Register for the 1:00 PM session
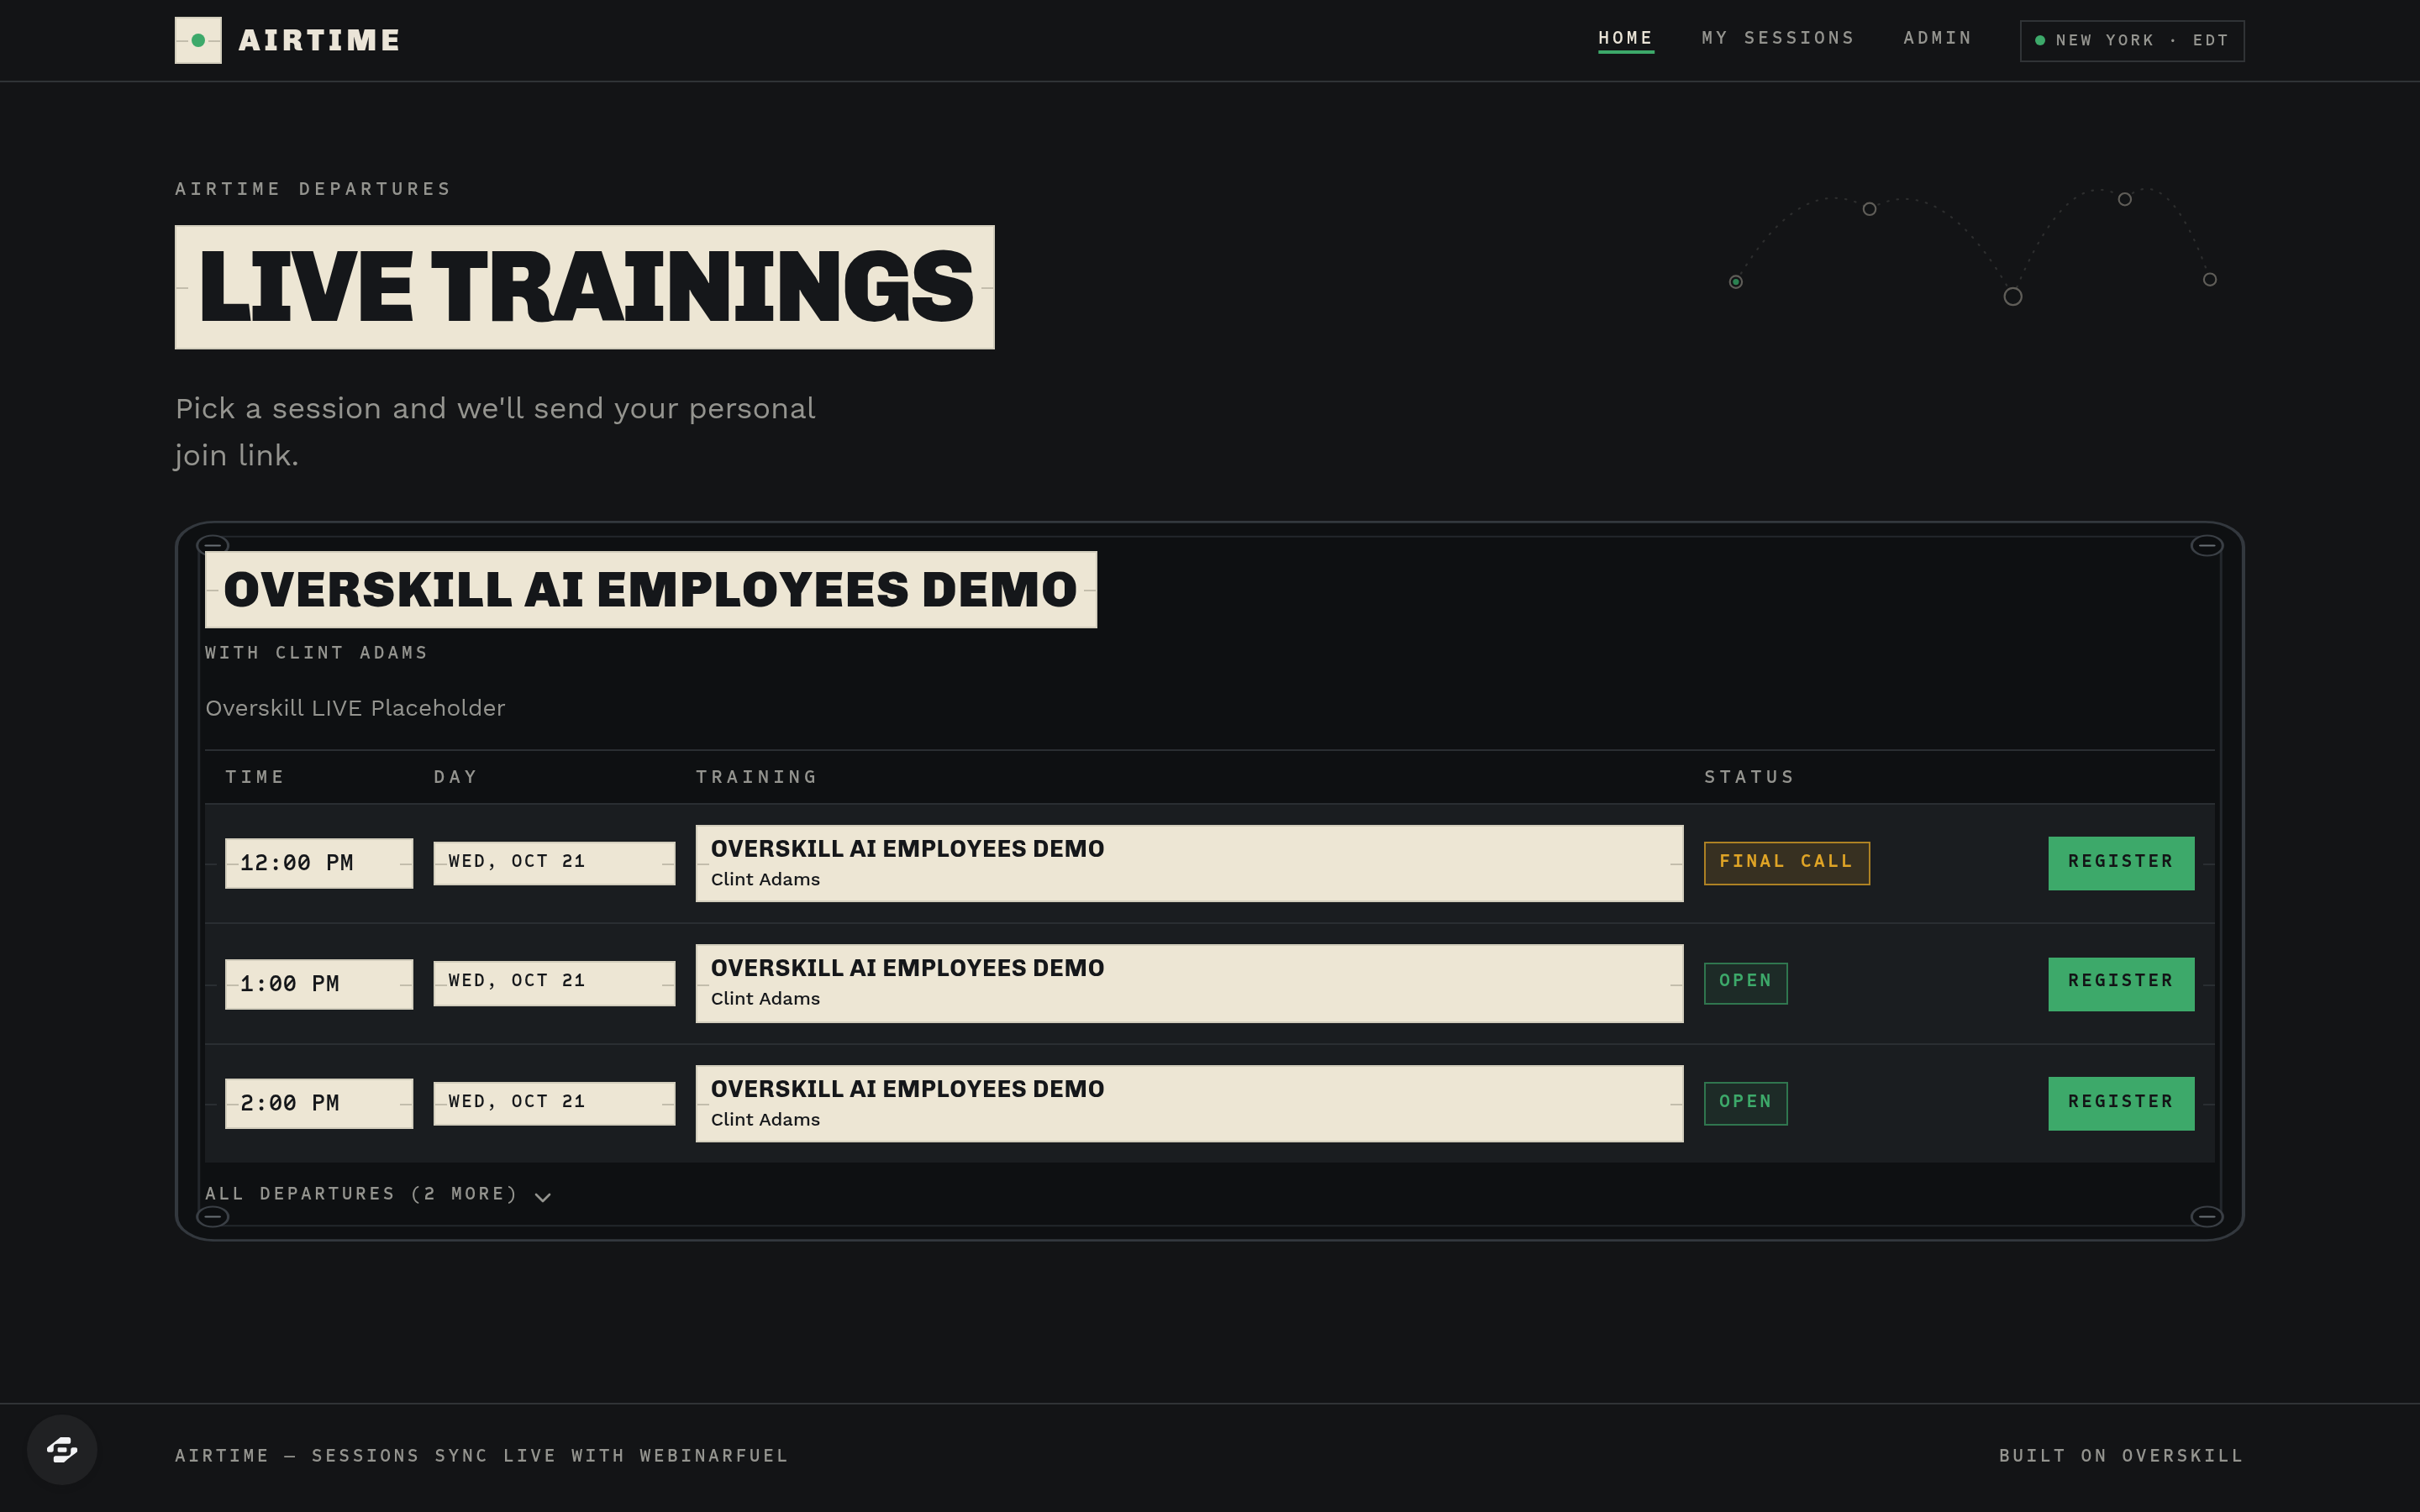Image resolution: width=2420 pixels, height=1512 pixels. click(x=2120, y=982)
